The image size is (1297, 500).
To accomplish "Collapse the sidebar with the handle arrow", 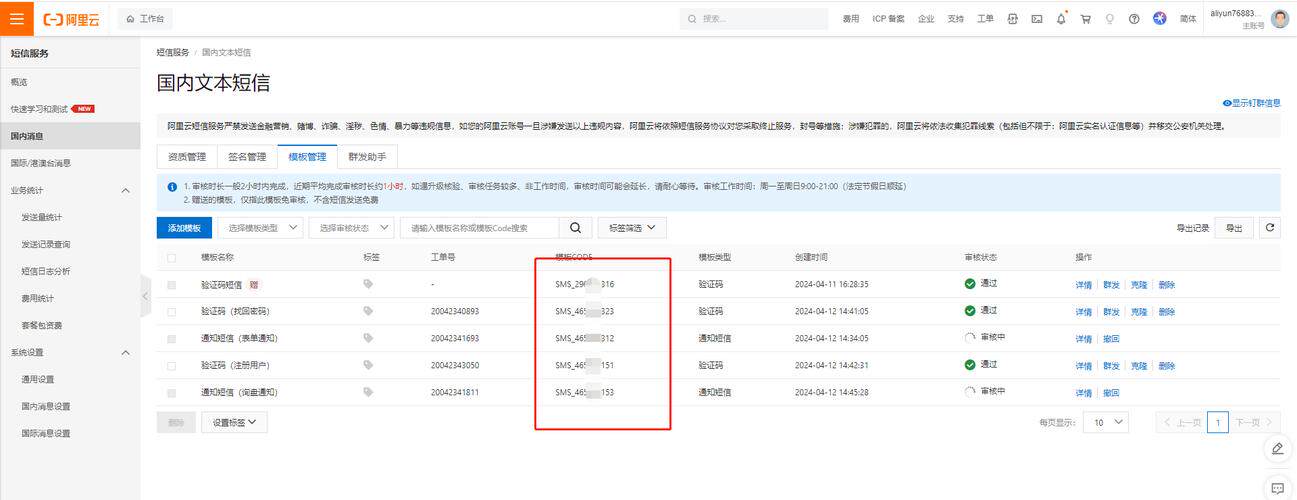I will pos(145,296).
